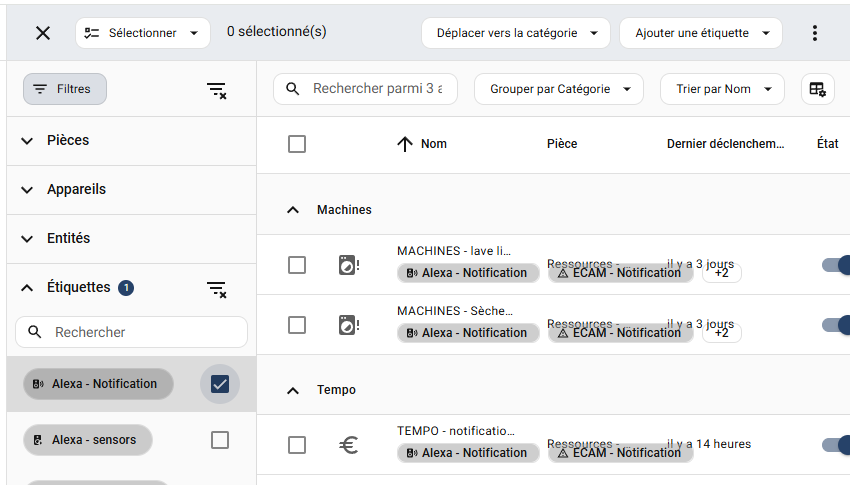Clear the Étiquettes filter icon
850x485 pixels.
(217, 288)
